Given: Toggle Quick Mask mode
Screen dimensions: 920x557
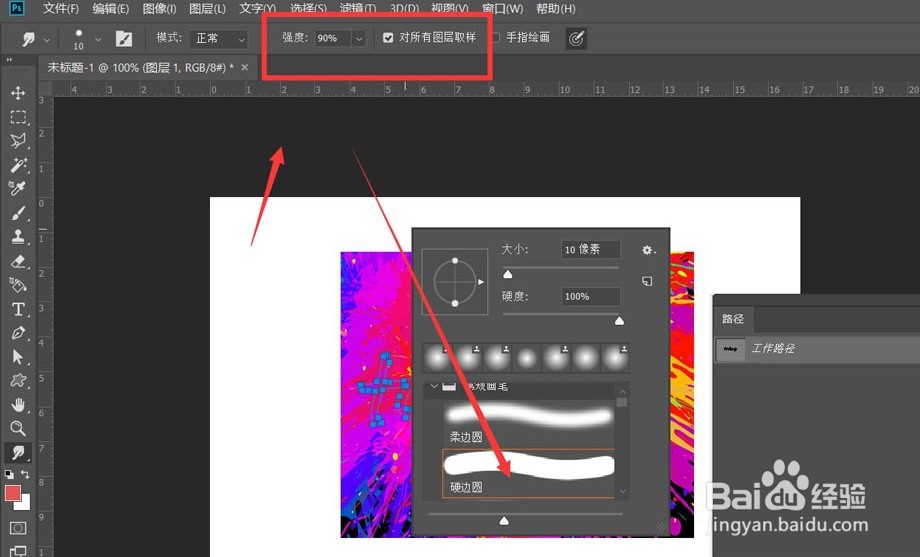Looking at the screenshot, I should coord(18,528).
